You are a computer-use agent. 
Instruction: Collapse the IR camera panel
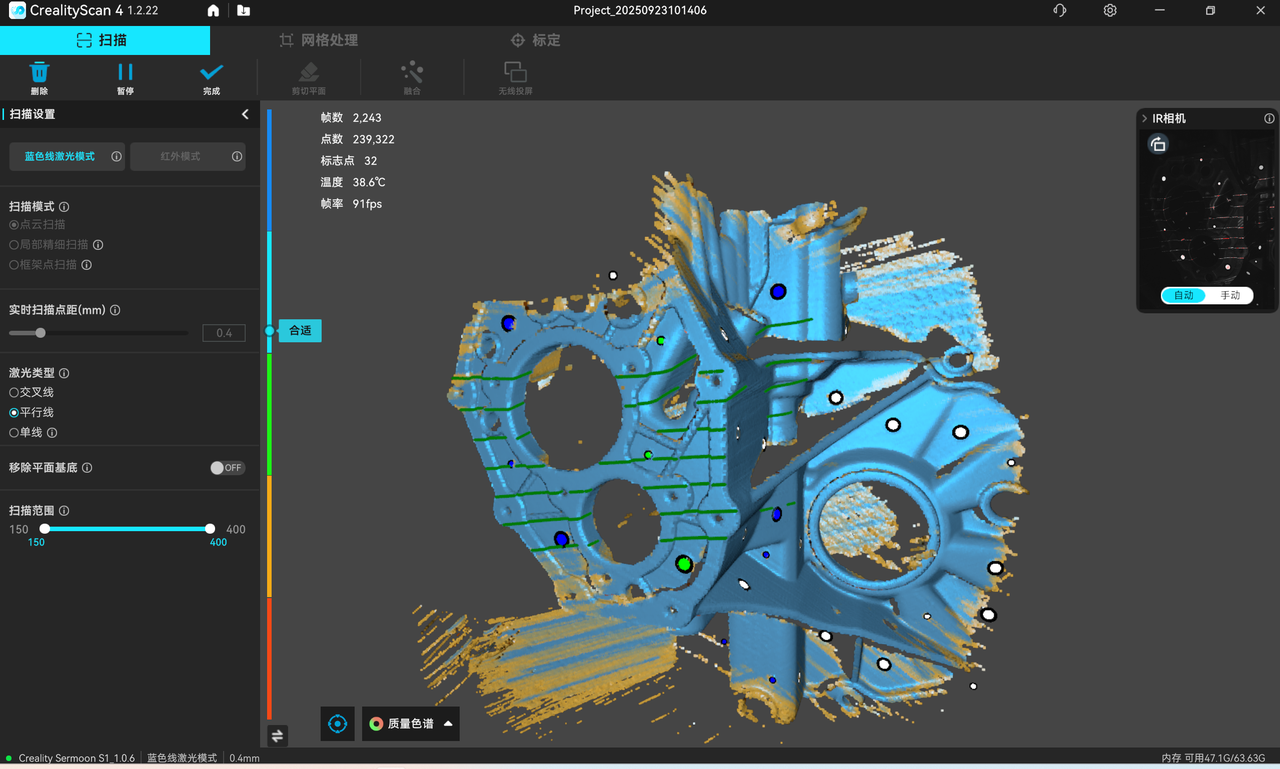1145,119
